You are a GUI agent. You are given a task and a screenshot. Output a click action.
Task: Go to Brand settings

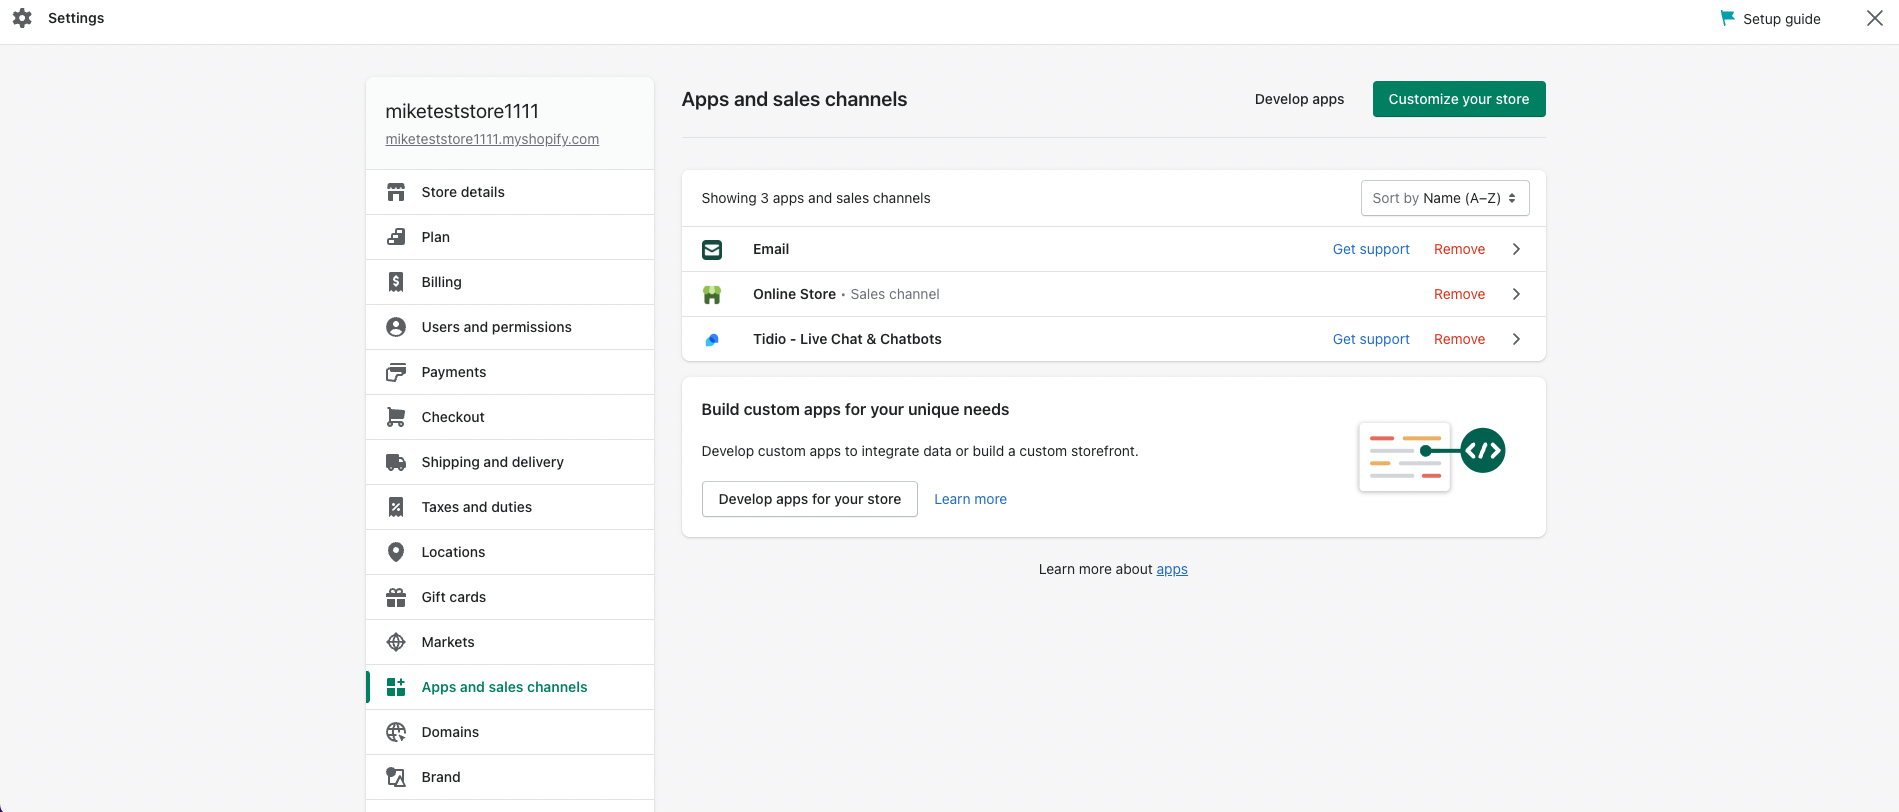[510, 777]
